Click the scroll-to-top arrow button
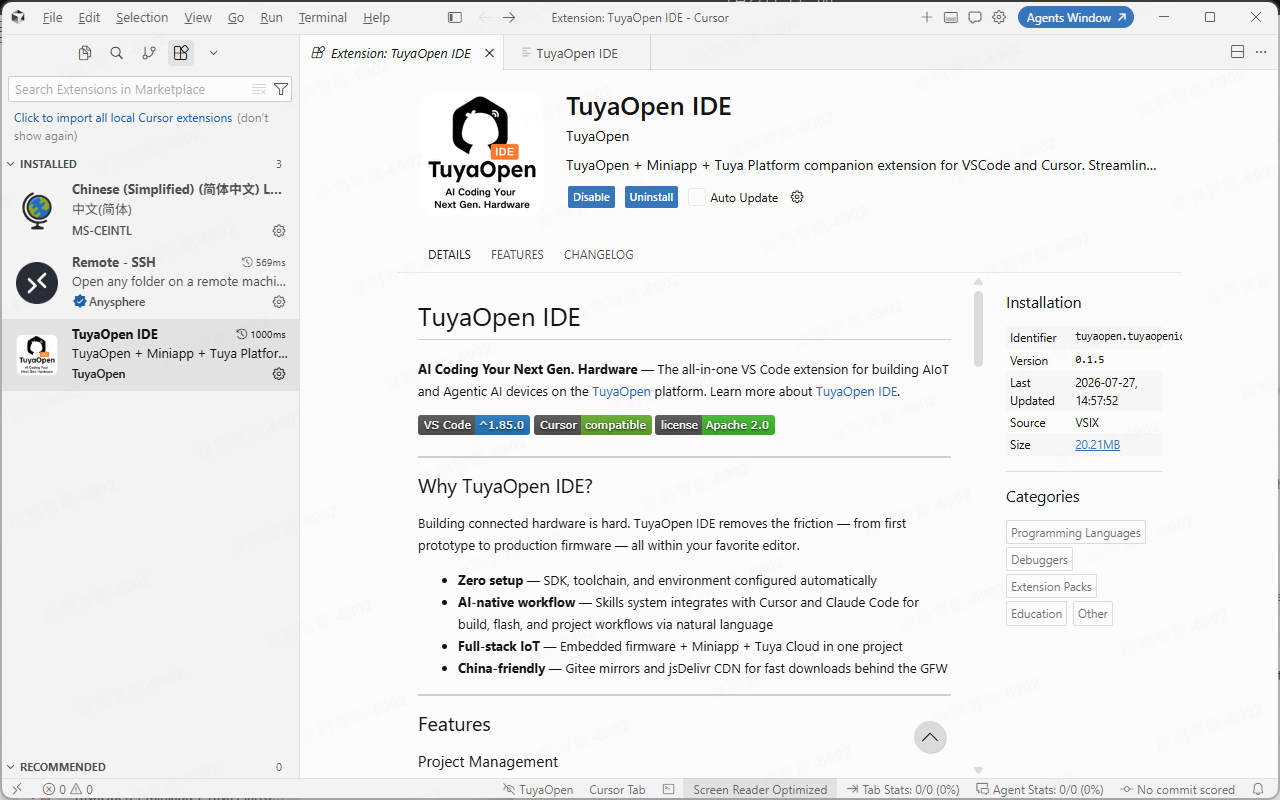The height and width of the screenshot is (800, 1280). 930,737
